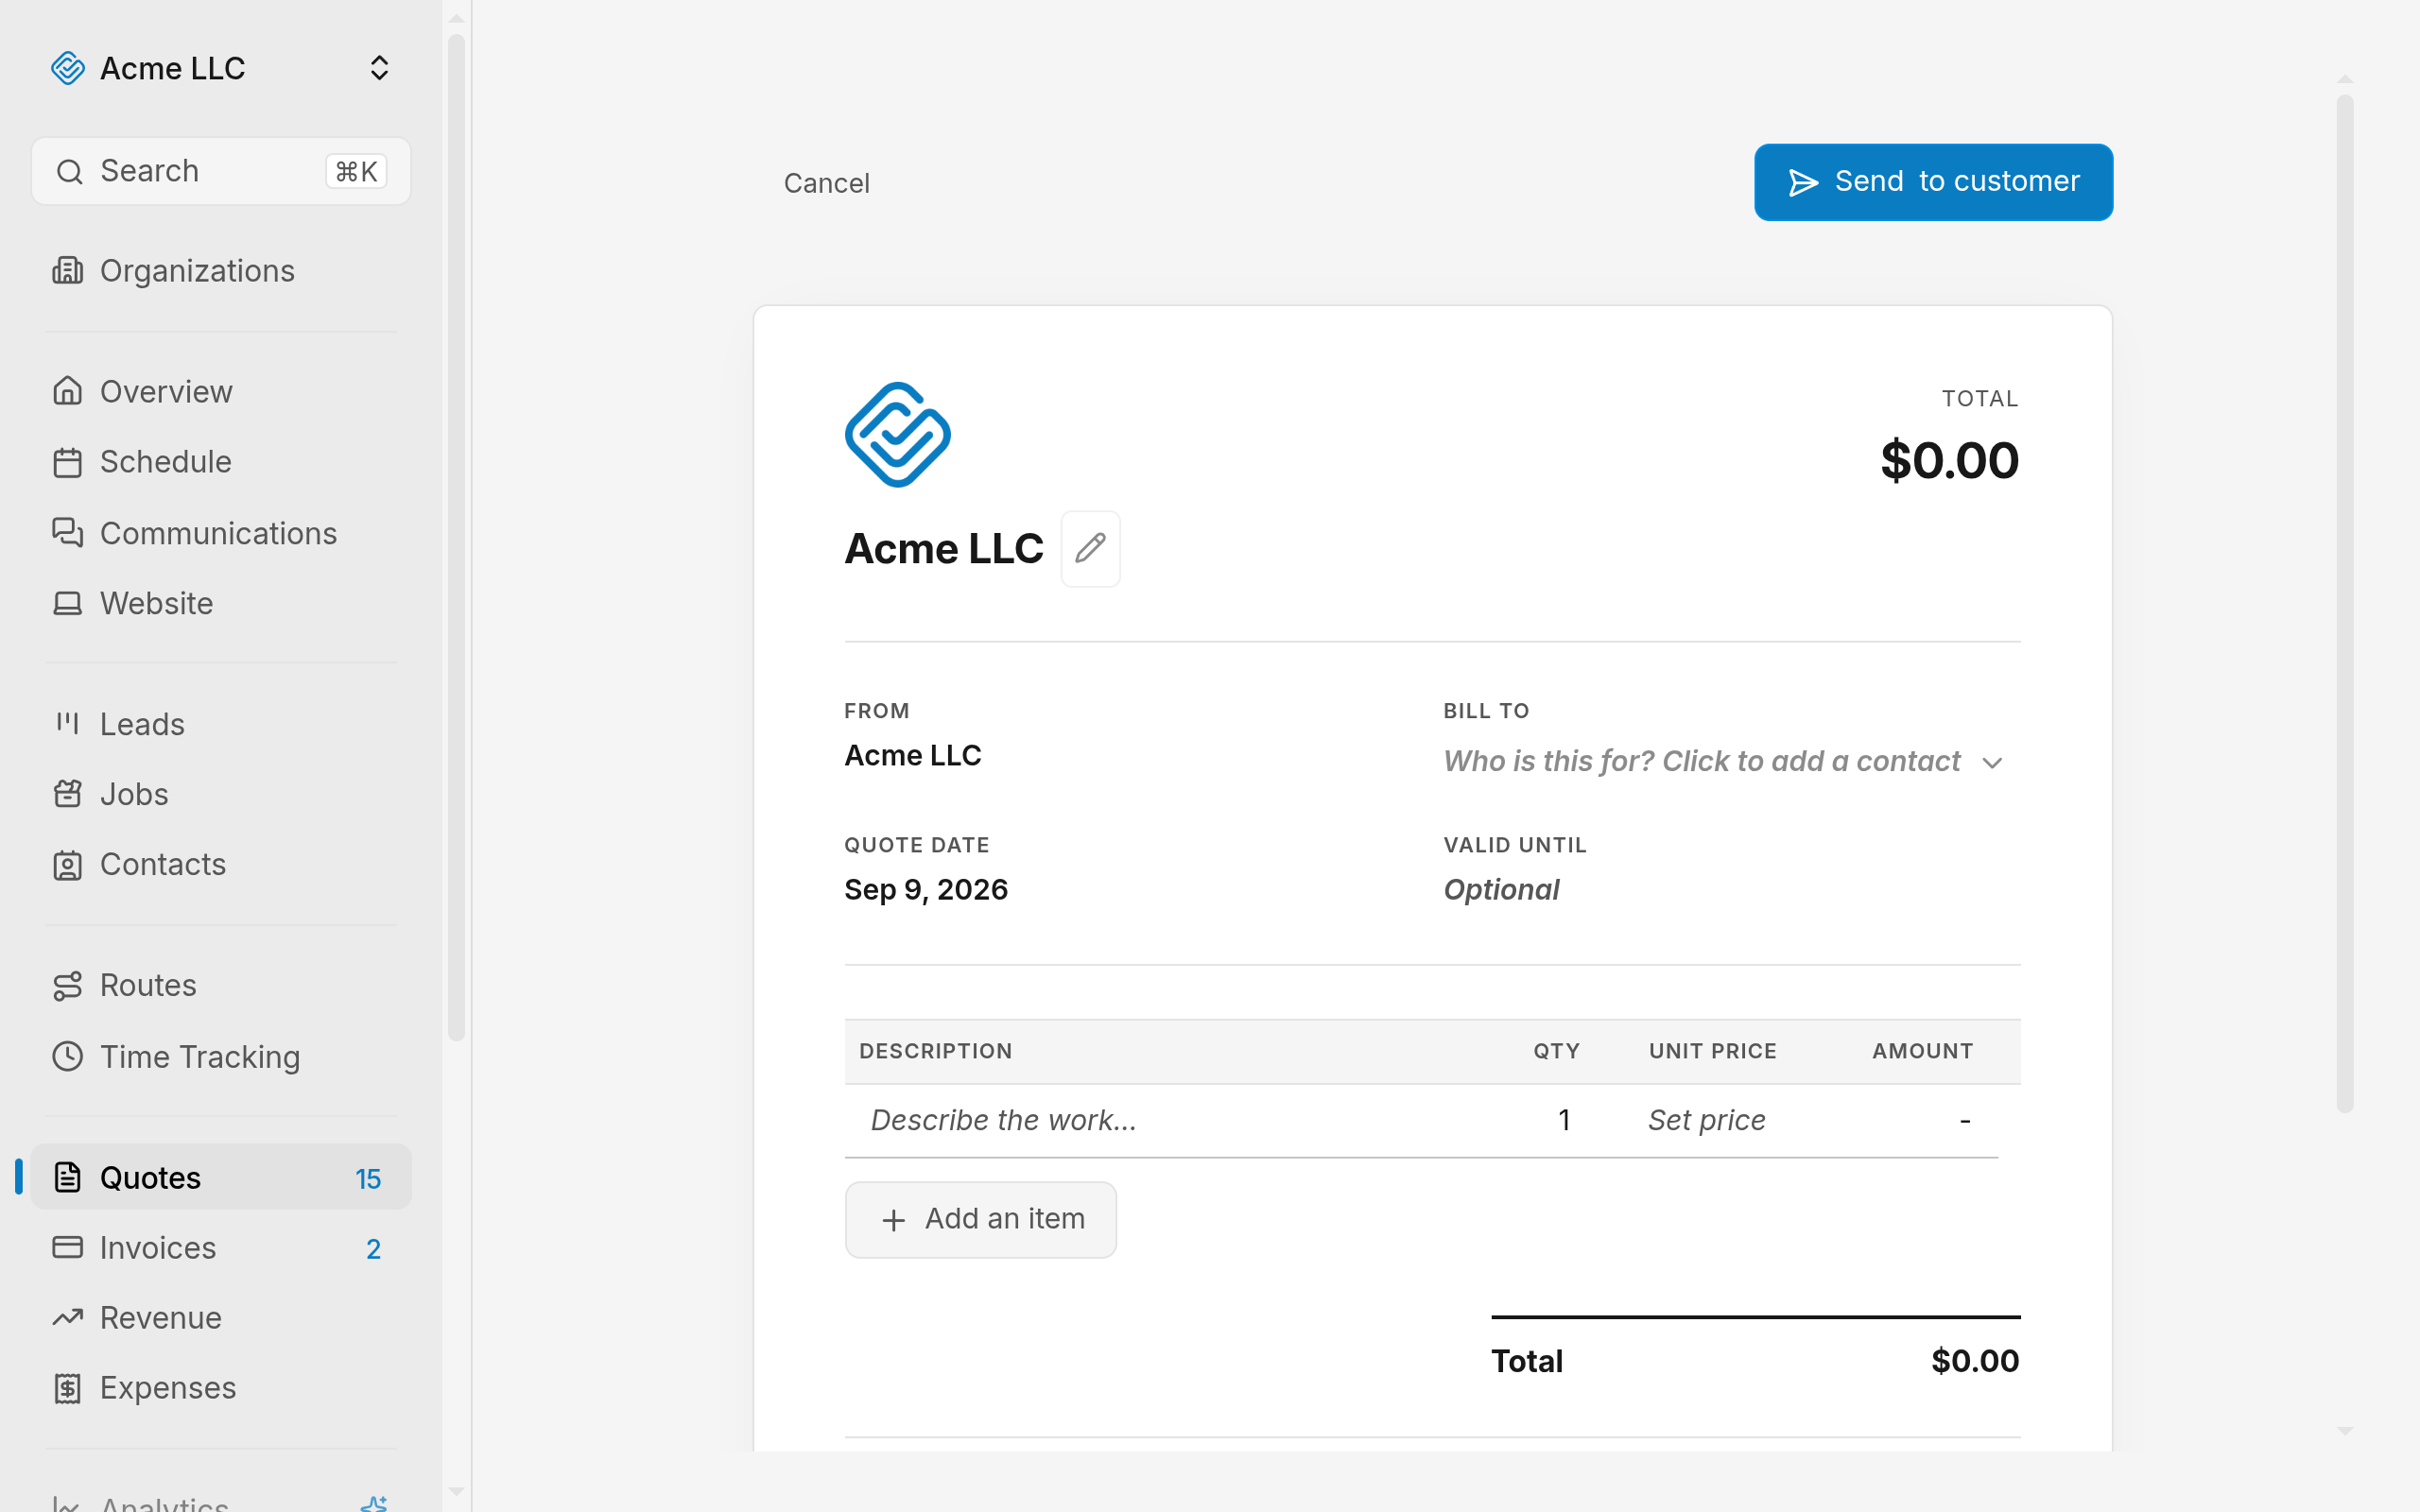The image size is (2420, 1512).
Task: Open Time Tracking via the clock icon
Action: coord(67,1056)
